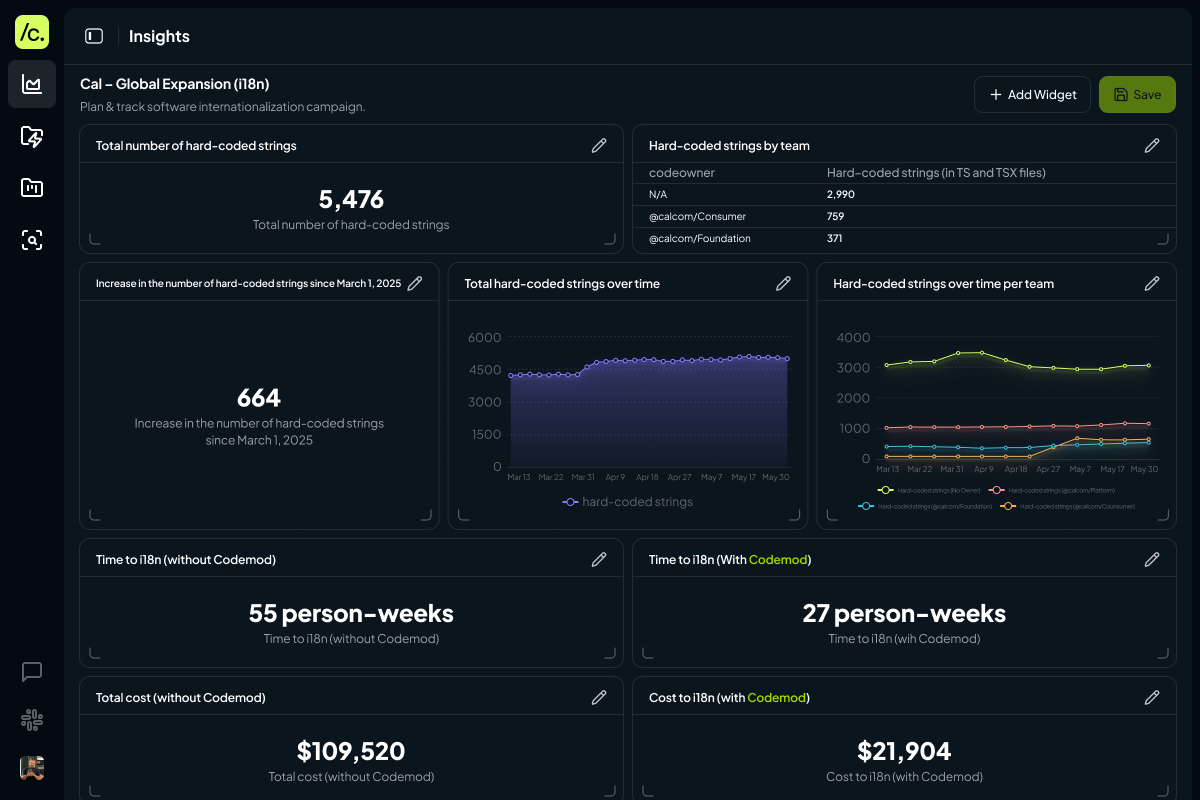The image size is (1200, 800).
Task: Edit the Time to i18n (With Codemod) widget
Action: (x=1152, y=559)
